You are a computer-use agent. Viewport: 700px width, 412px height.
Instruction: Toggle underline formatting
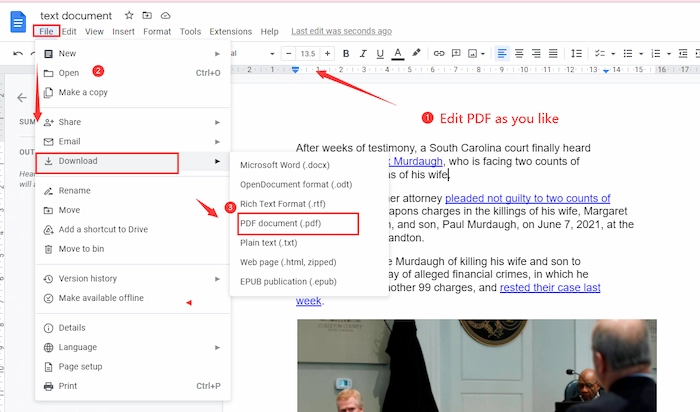(380, 54)
